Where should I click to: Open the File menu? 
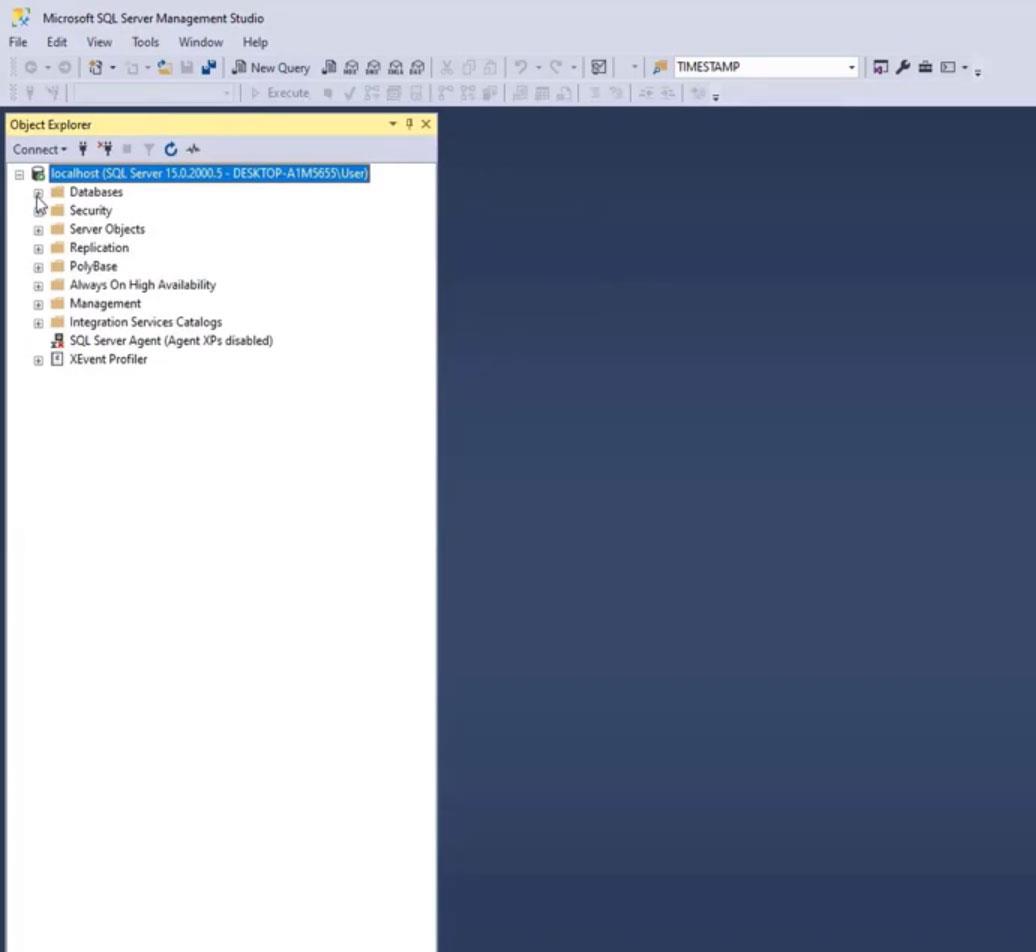coord(18,42)
